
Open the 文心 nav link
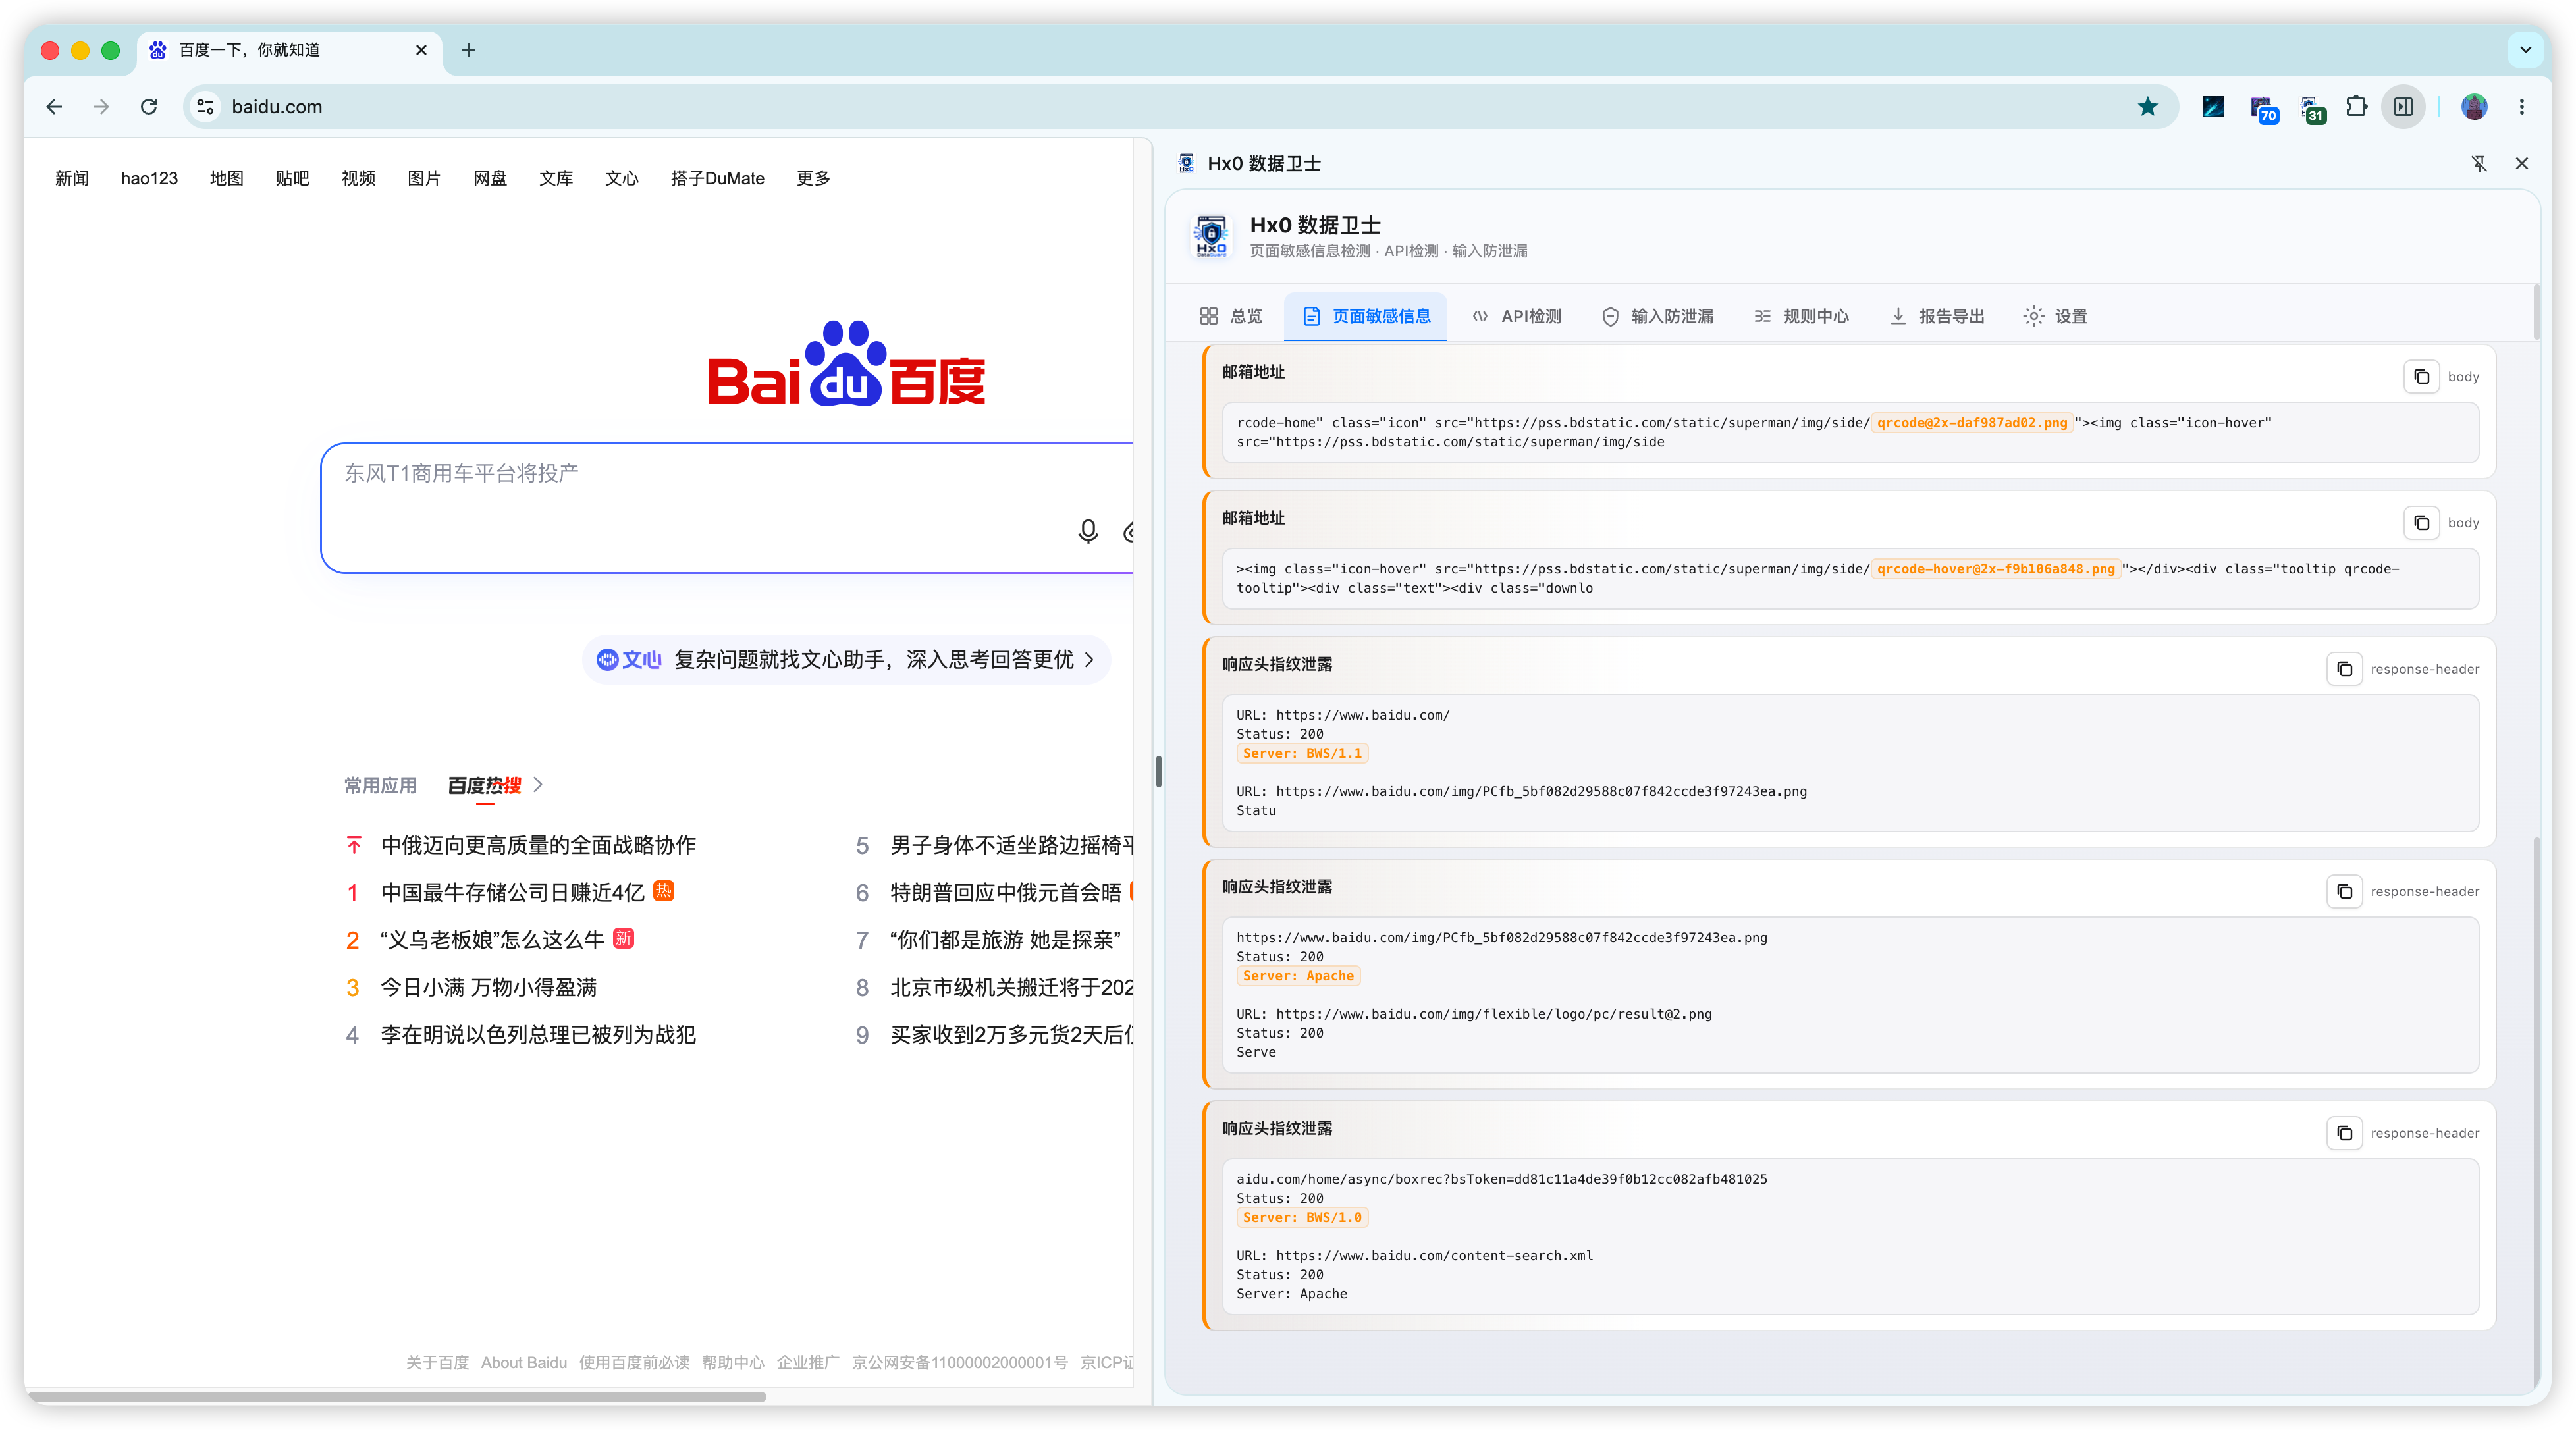622,178
